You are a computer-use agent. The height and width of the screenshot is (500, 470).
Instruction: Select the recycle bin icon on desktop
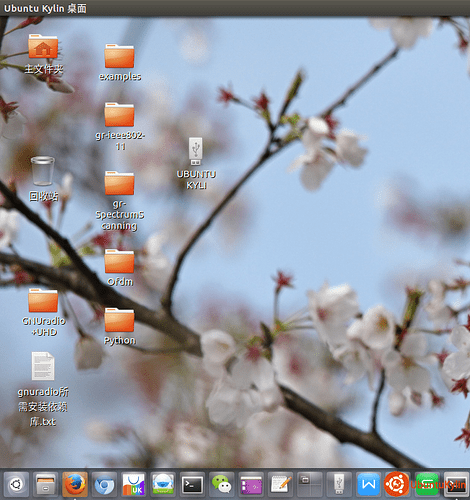(x=43, y=179)
